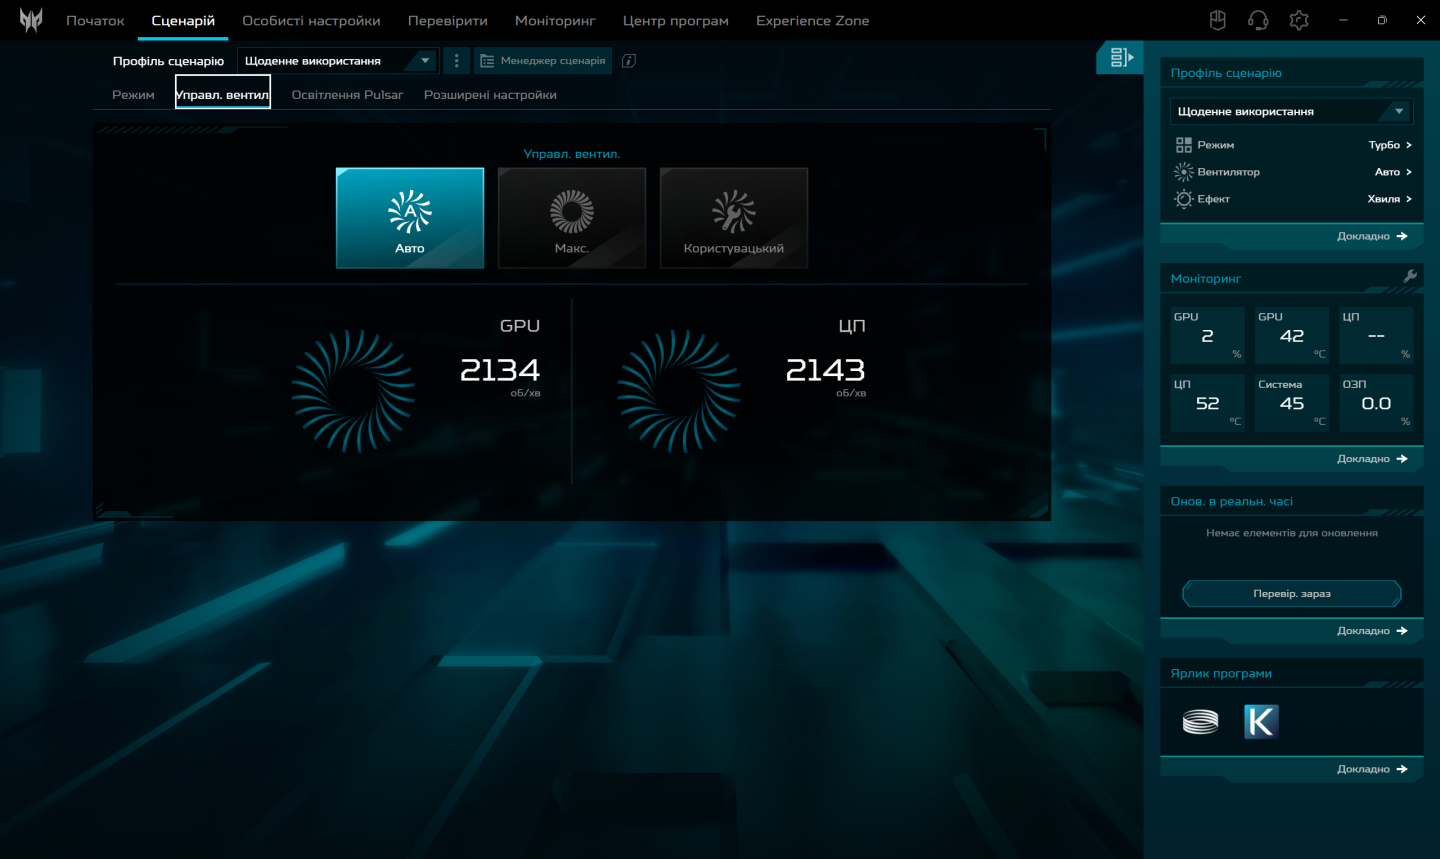Open the settings gear icon
The image size is (1440, 859).
pyautogui.click(x=1299, y=20)
